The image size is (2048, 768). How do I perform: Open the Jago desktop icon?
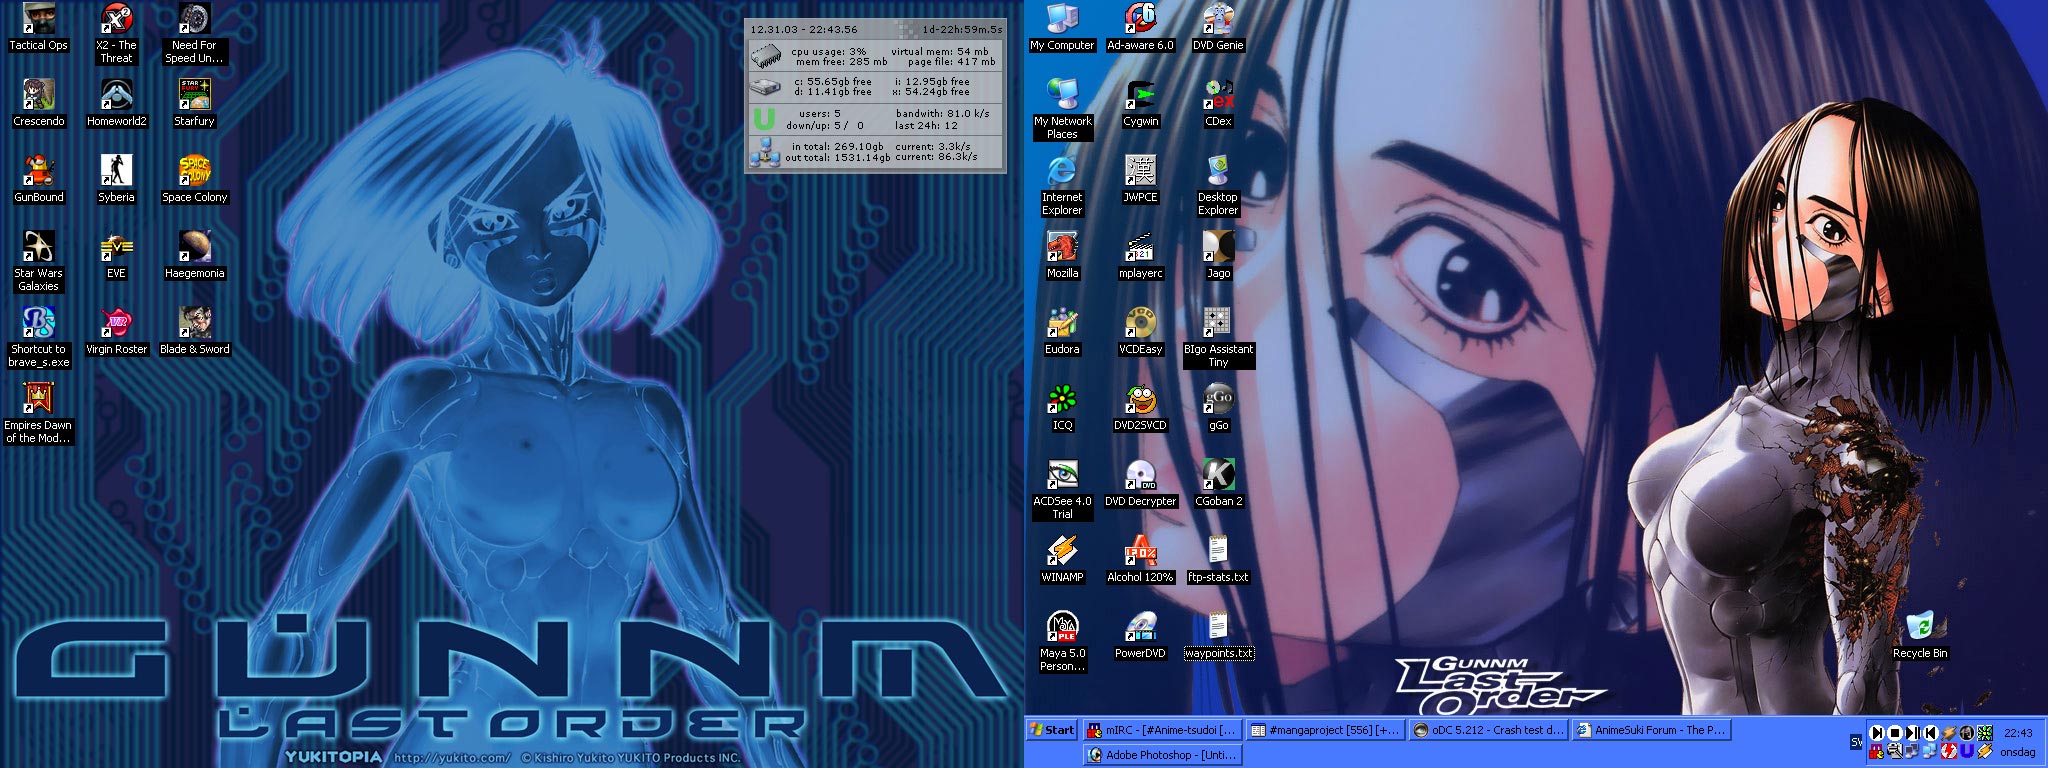[x=1218, y=255]
